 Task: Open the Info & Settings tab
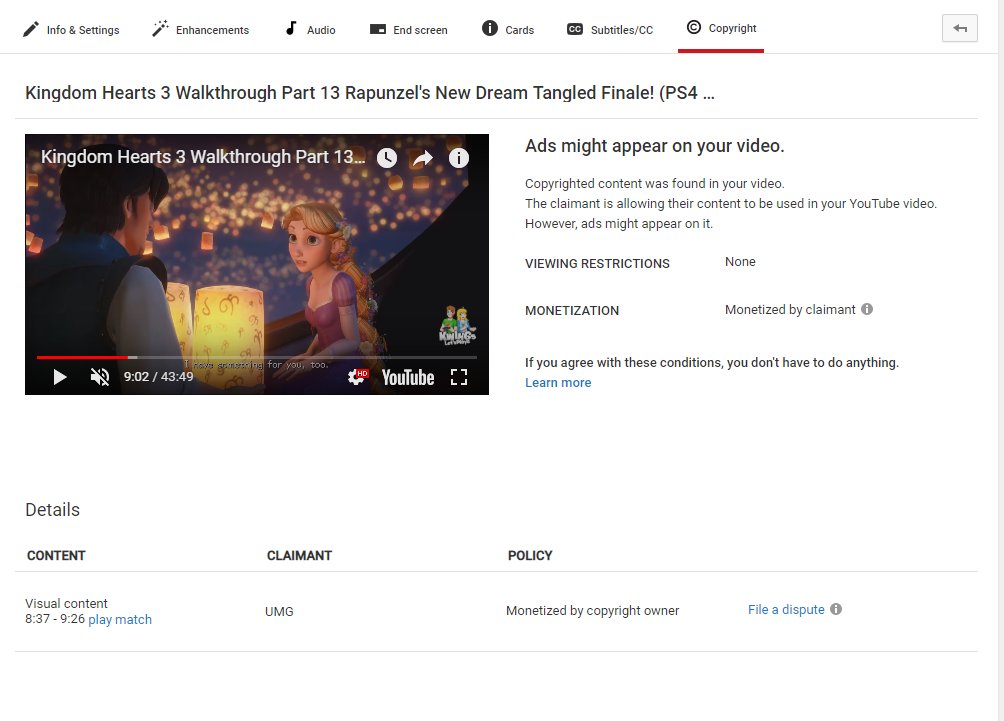click(x=71, y=29)
